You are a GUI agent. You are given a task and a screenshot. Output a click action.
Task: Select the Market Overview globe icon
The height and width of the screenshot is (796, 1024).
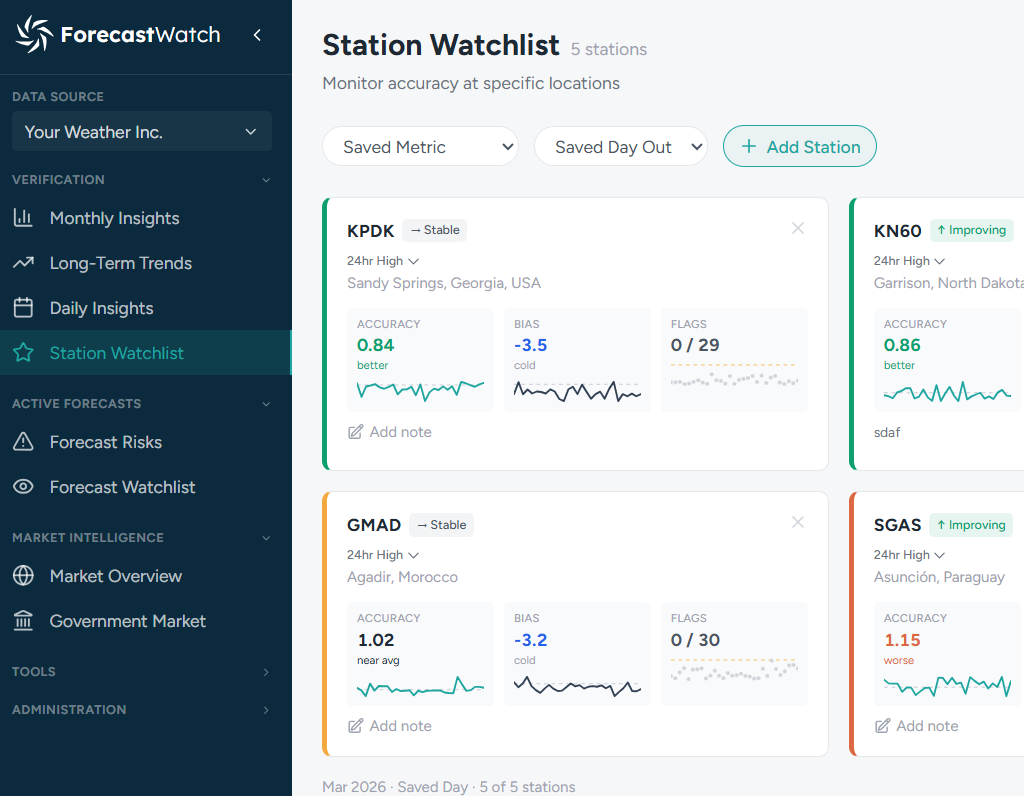(x=24, y=576)
